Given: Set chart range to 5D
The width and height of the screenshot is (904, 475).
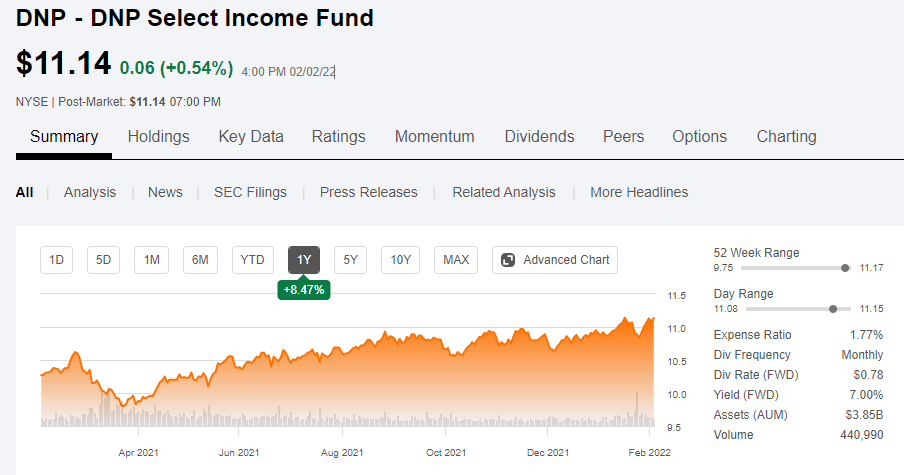Looking at the screenshot, I should (103, 260).
